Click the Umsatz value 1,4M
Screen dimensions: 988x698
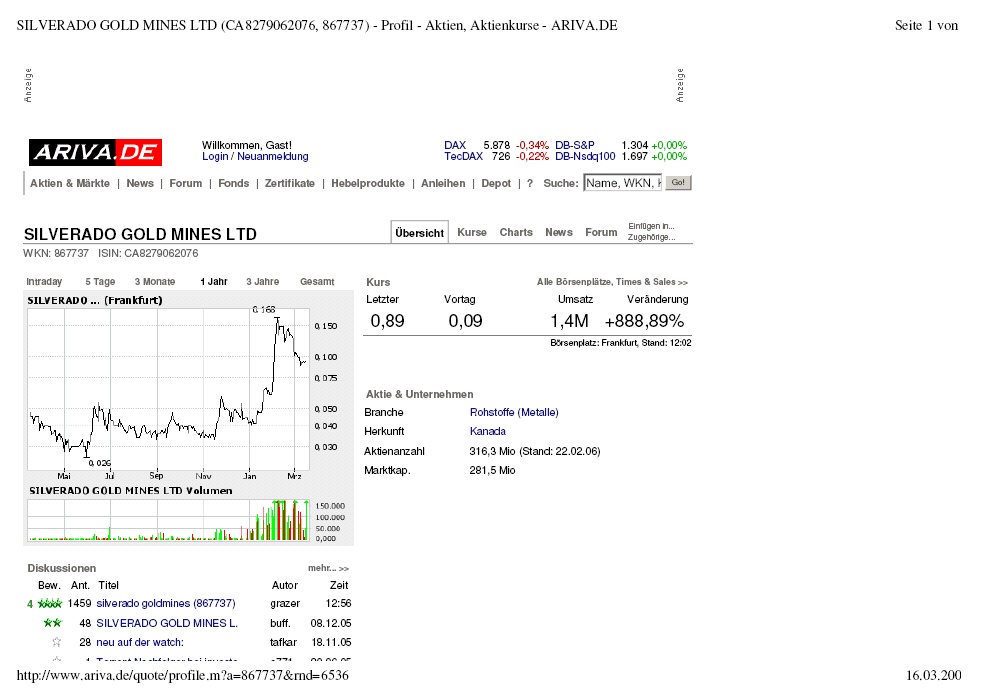tap(570, 321)
